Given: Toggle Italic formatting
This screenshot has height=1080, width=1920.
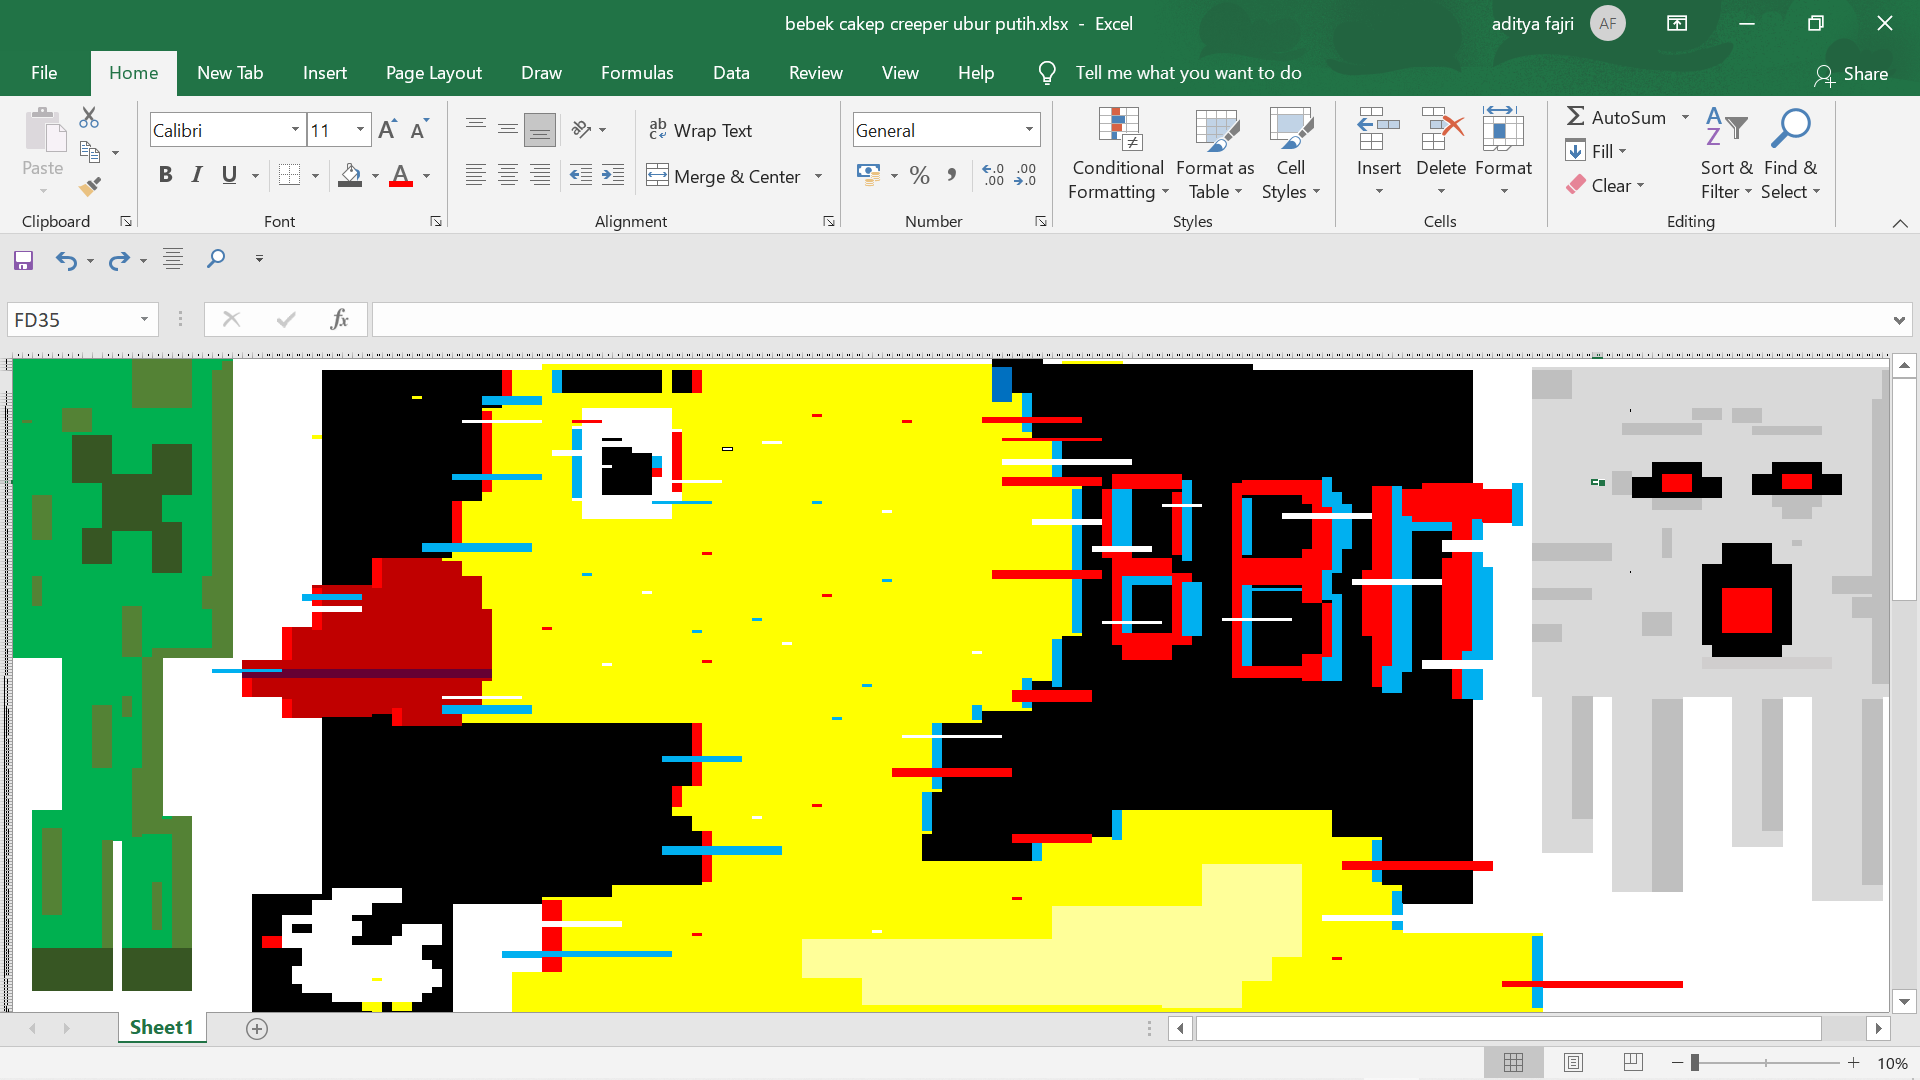Looking at the screenshot, I should pos(197,175).
